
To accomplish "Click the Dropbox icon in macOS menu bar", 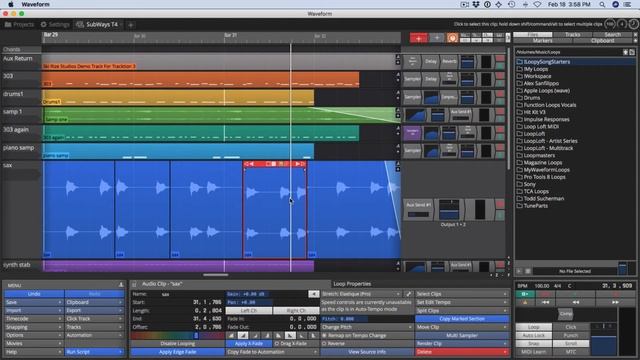I will coord(476,4).
